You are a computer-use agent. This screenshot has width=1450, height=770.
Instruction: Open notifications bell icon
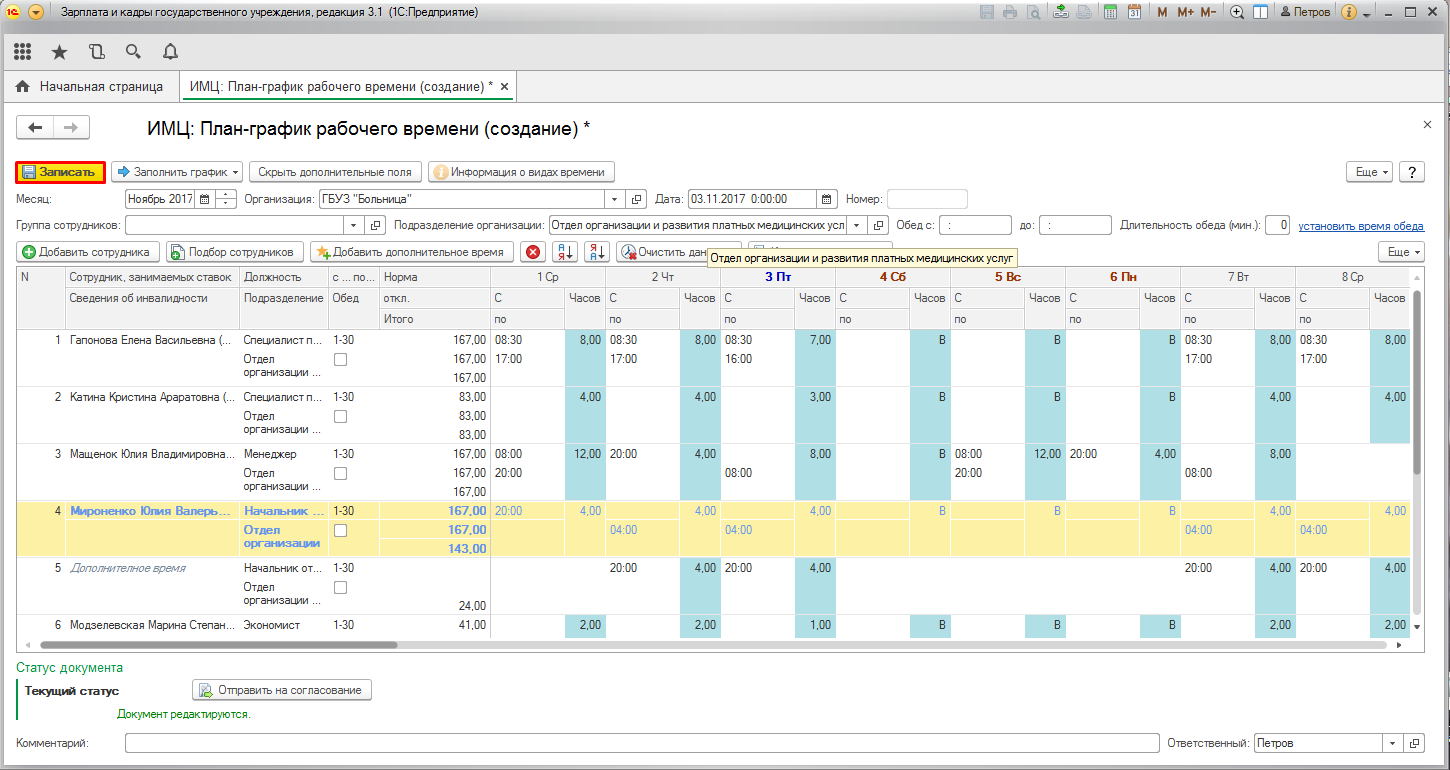coord(170,51)
